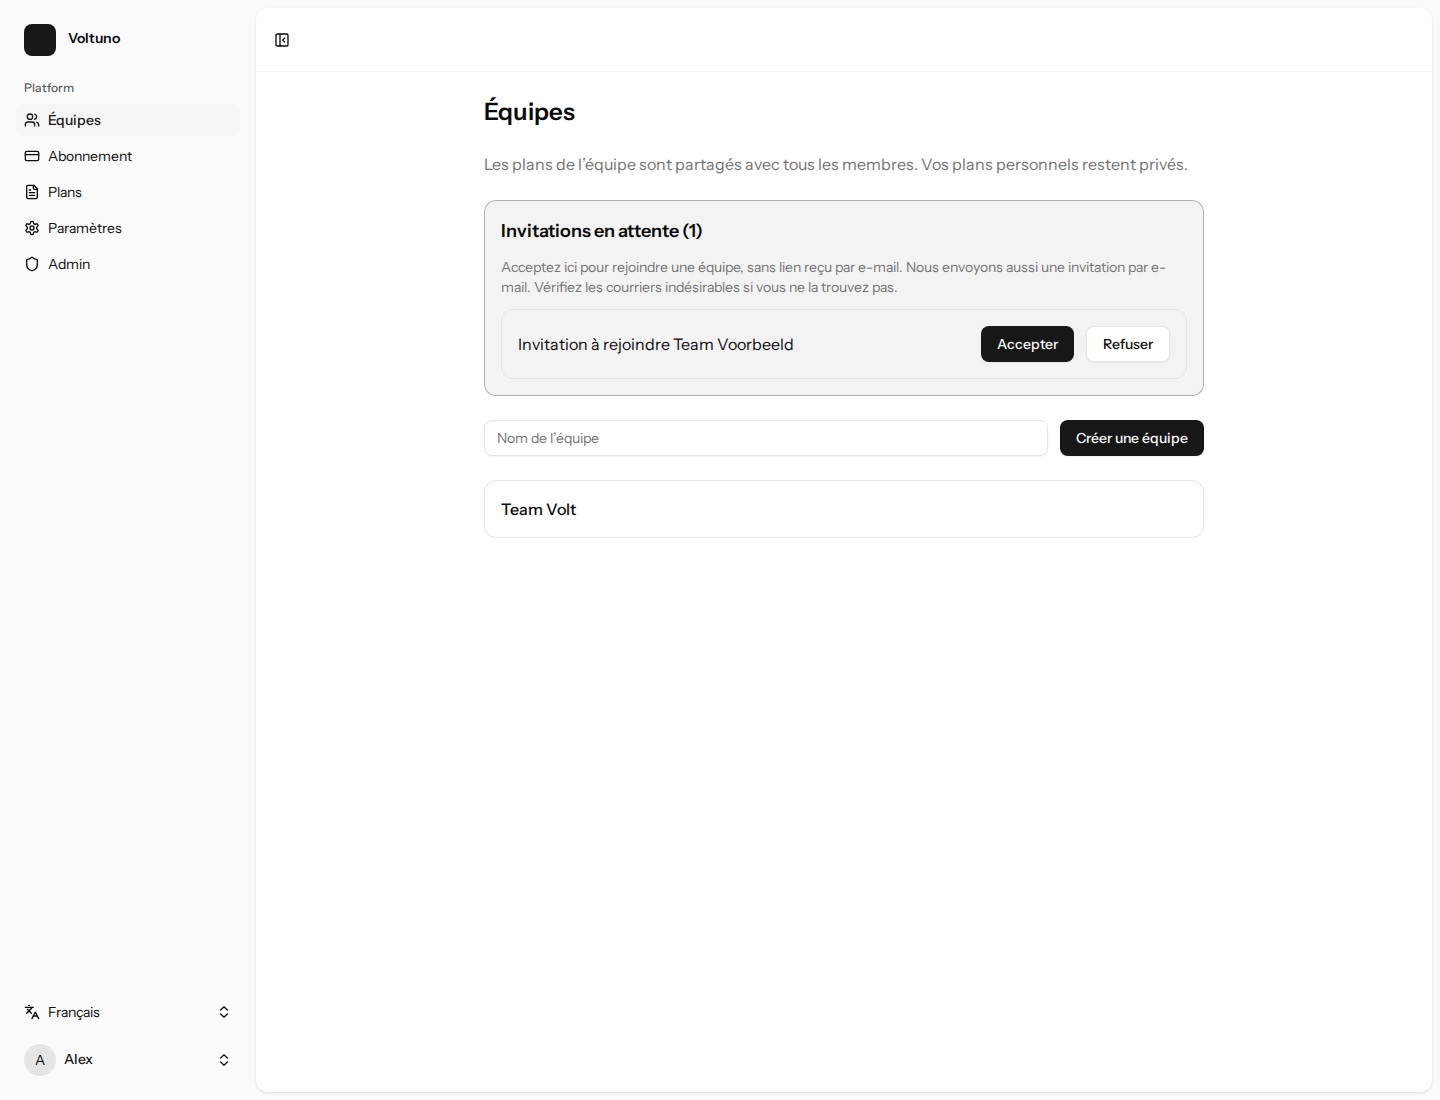
Task: Focus the Nom de l'équipe field
Action: (766, 438)
